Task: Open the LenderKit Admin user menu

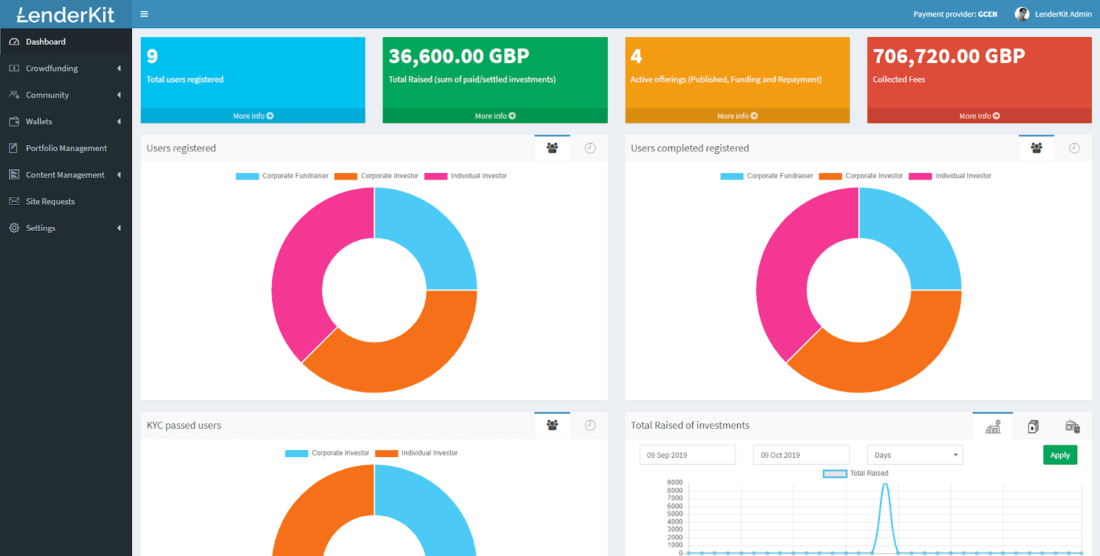Action: coord(1053,14)
